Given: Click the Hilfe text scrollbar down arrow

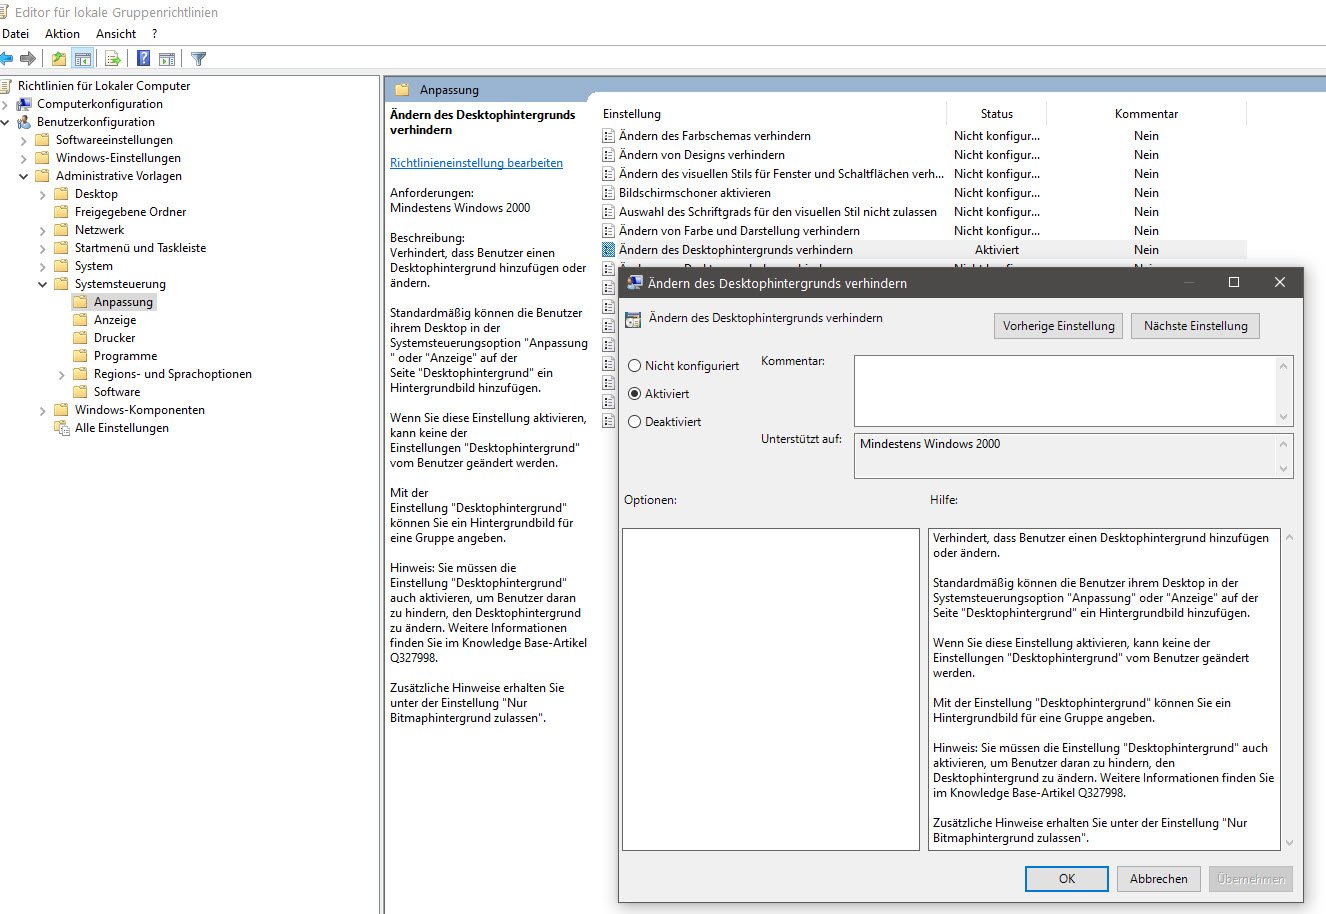Looking at the screenshot, I should 1288,843.
